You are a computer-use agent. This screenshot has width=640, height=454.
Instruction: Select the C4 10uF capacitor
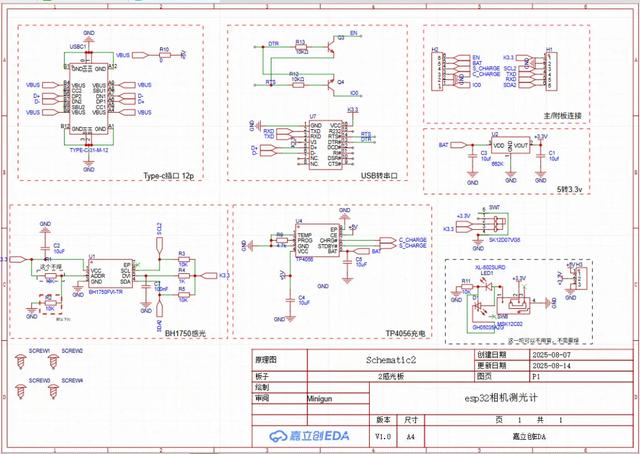(290, 299)
